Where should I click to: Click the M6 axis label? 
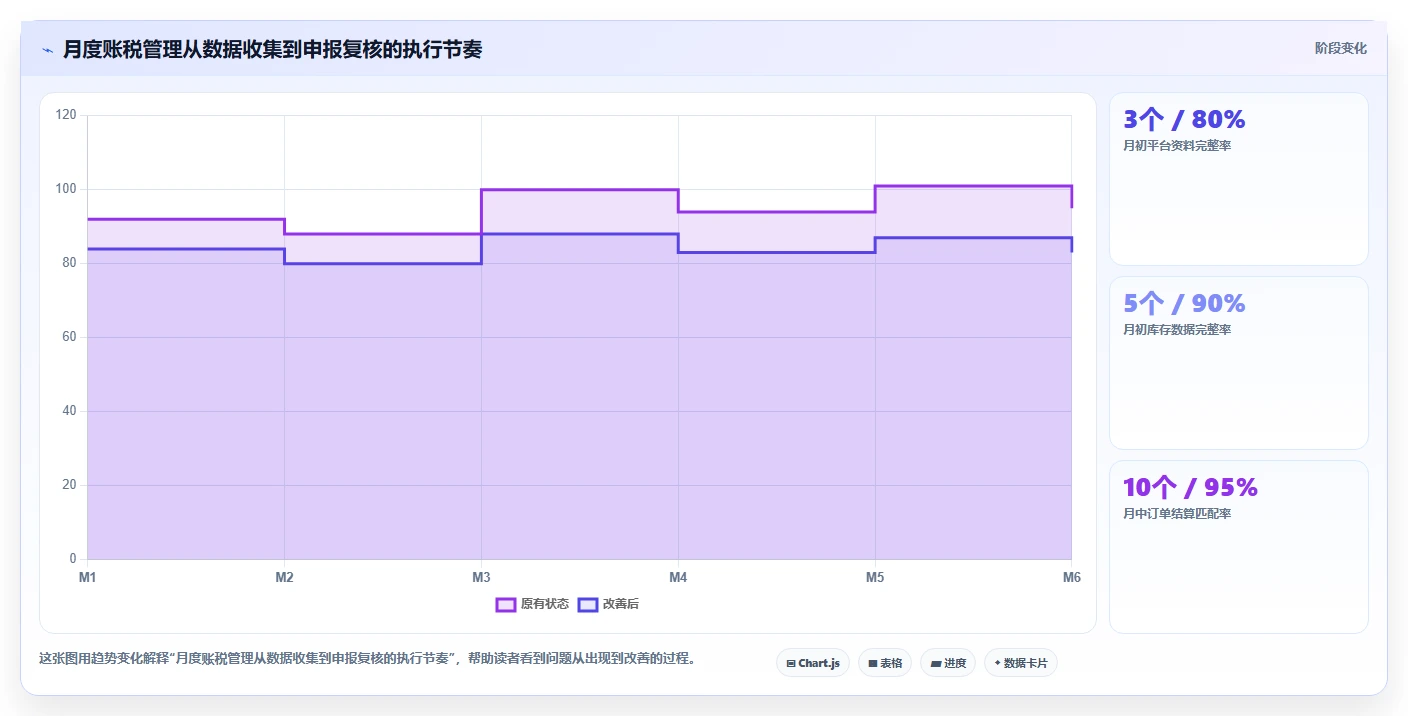point(1071,578)
